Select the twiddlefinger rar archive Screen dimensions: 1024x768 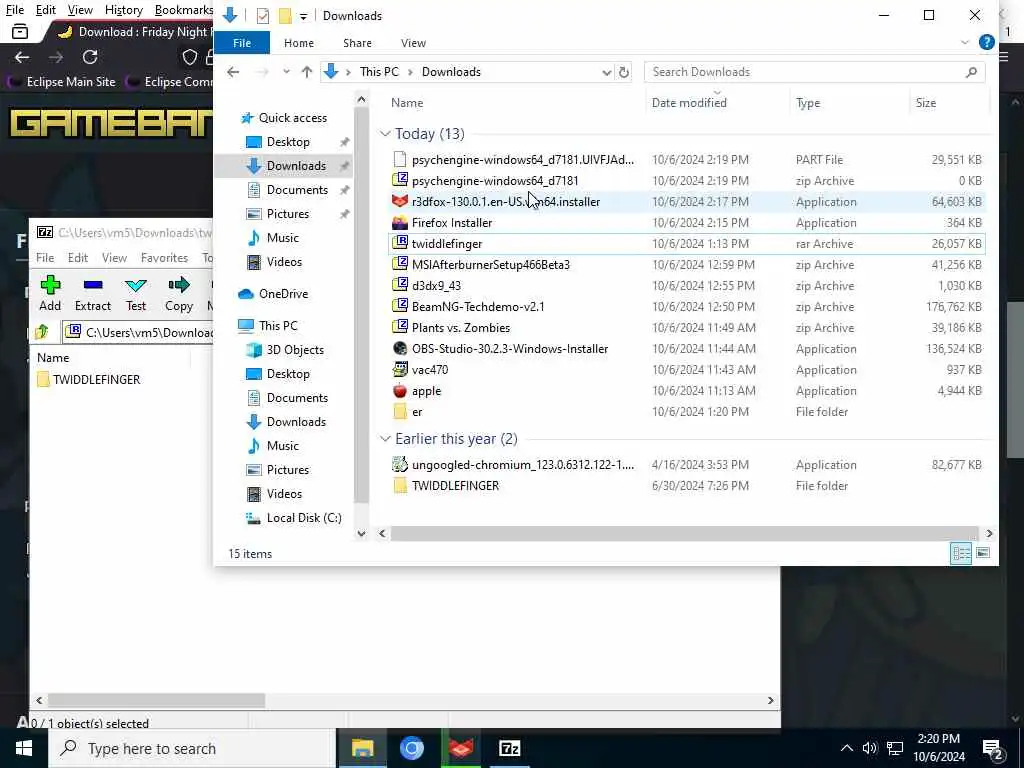click(686, 244)
